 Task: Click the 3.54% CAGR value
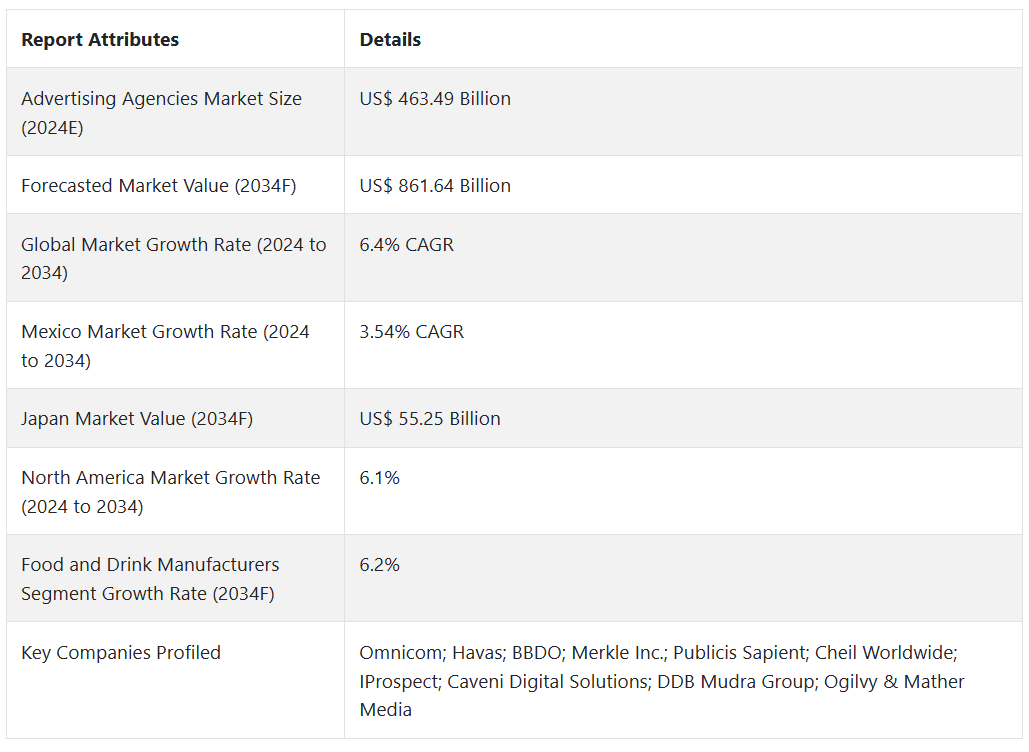pyautogui.click(x=412, y=332)
